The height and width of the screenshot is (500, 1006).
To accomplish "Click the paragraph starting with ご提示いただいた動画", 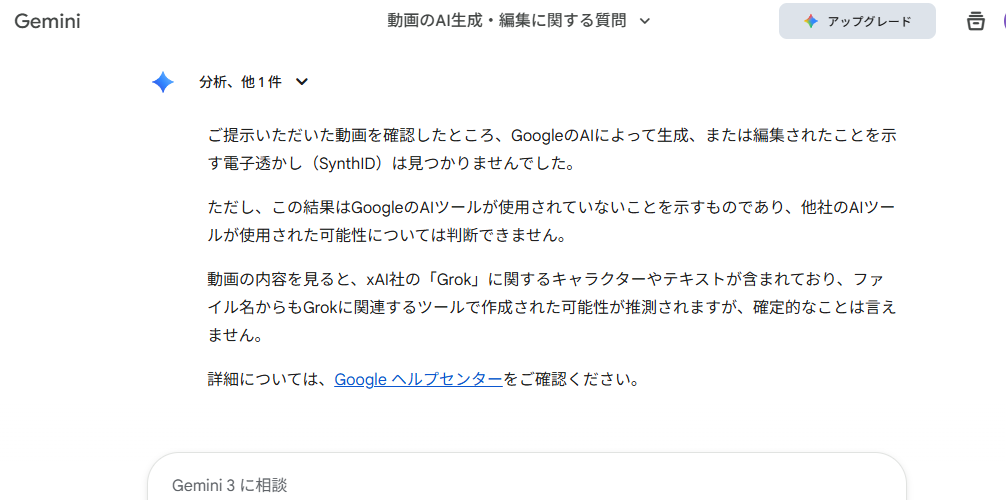I will tap(550, 149).
